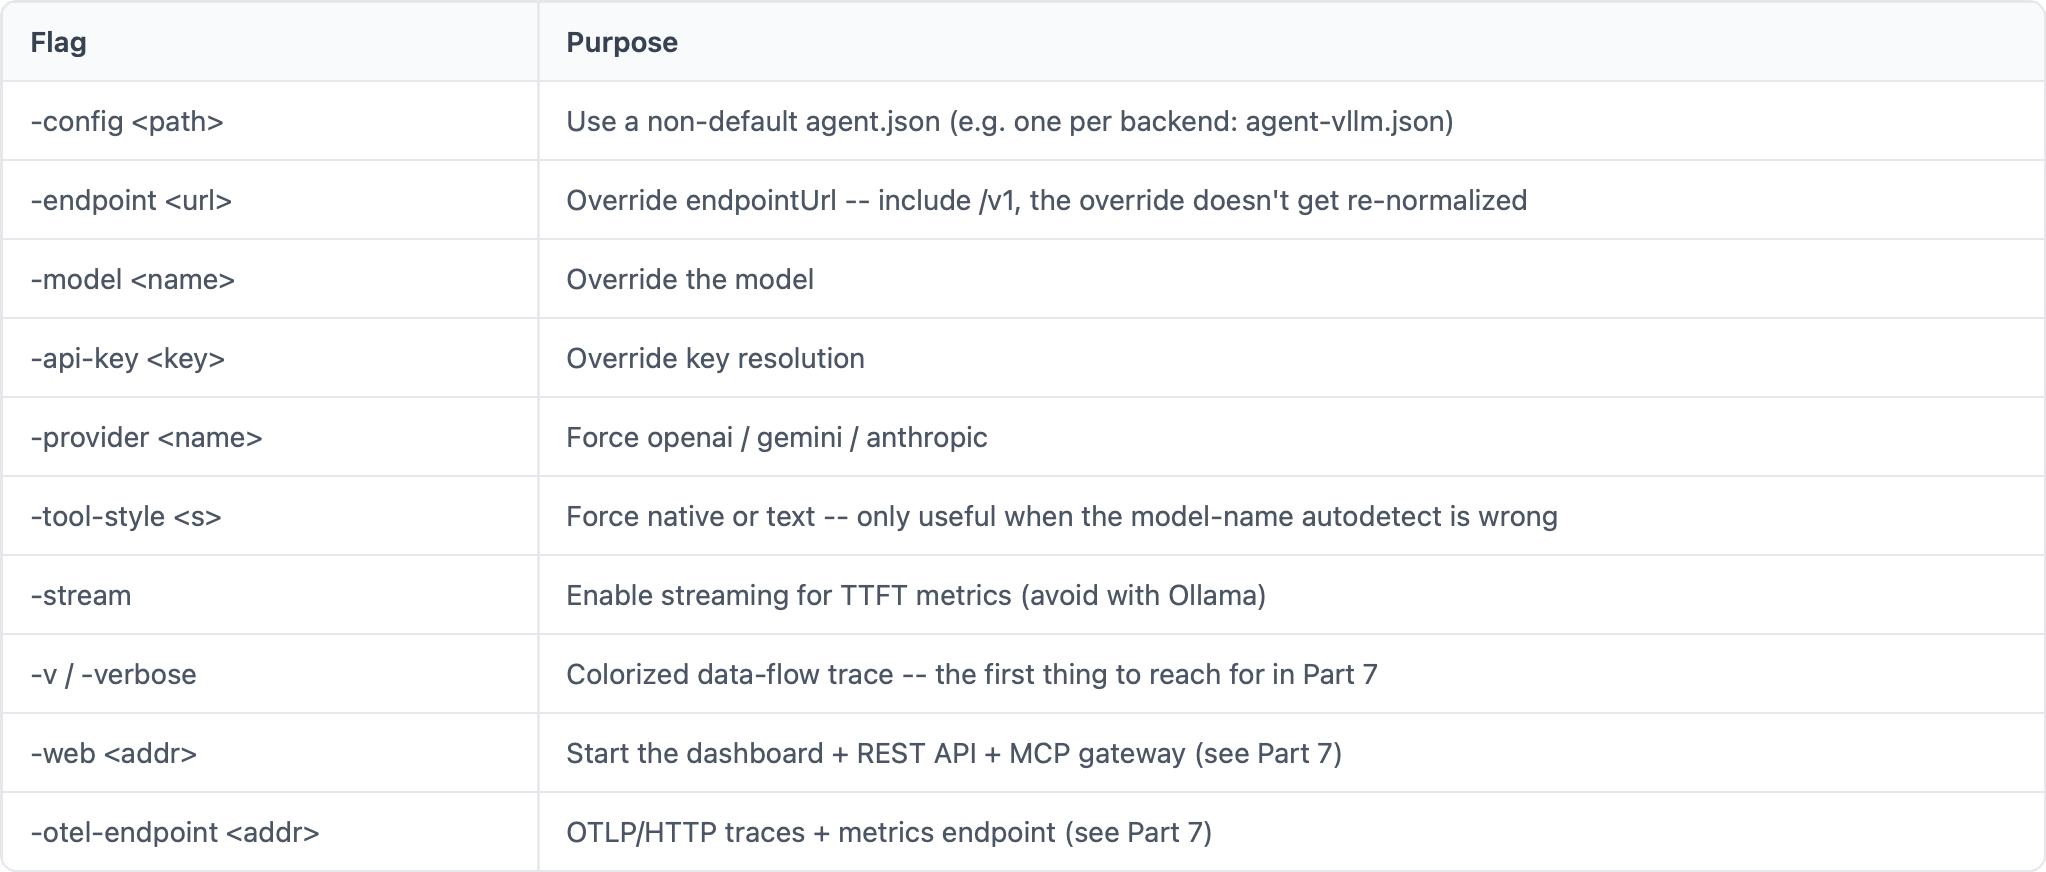Click the 'Override key resolution' text
The width and height of the screenshot is (2046, 872).
click(x=715, y=358)
